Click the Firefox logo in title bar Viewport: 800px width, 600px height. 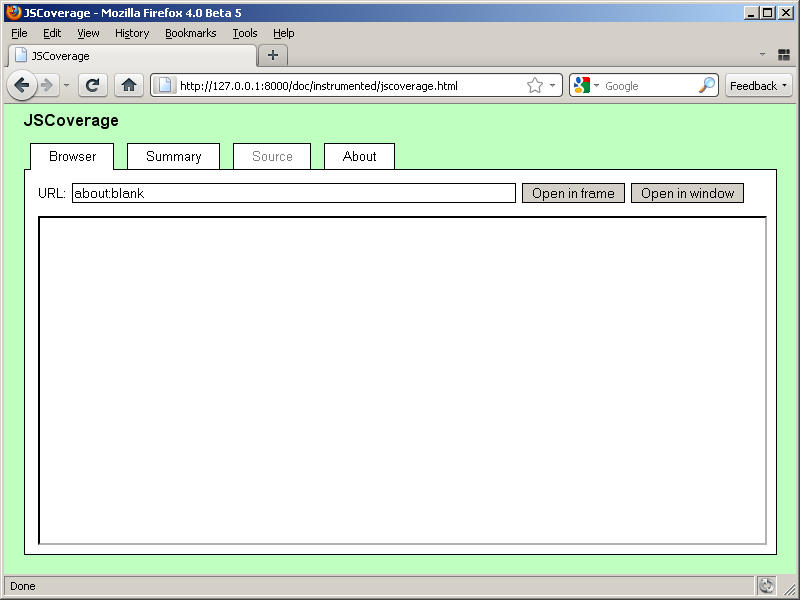click(13, 12)
